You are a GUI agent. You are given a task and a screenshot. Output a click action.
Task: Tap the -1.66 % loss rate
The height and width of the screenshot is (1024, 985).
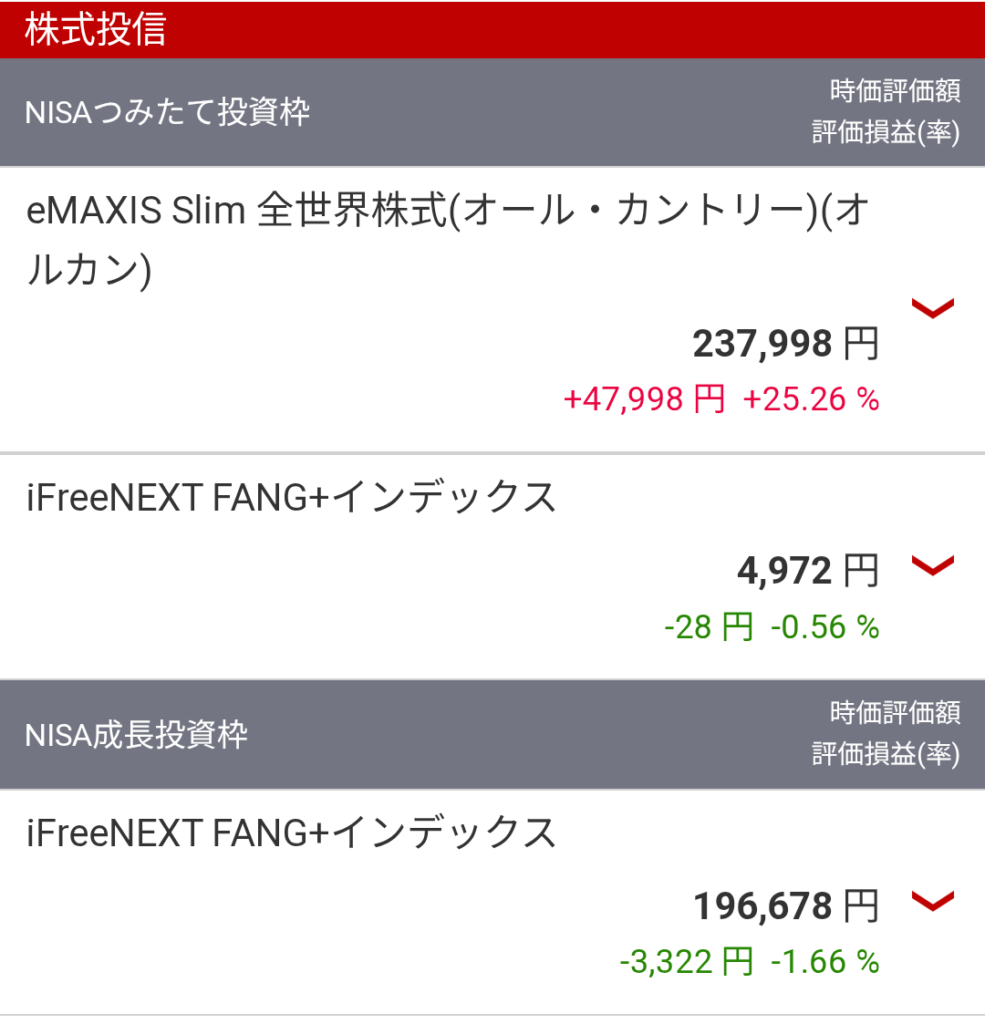point(825,963)
